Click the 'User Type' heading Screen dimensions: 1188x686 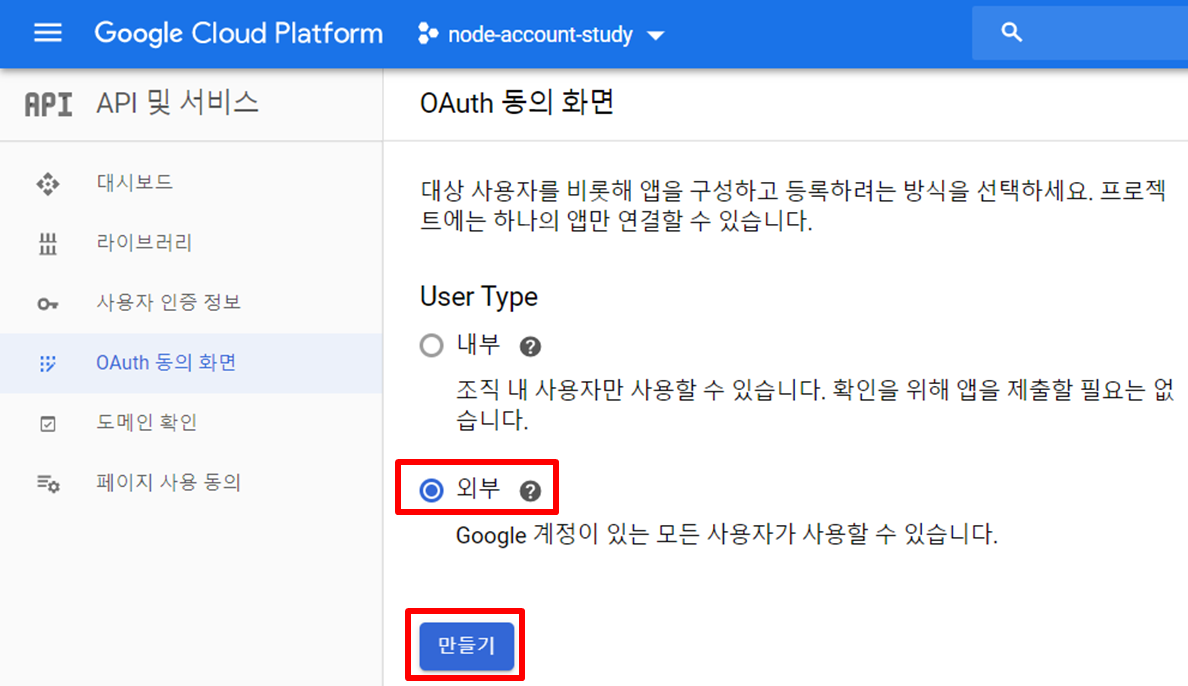coord(479,296)
